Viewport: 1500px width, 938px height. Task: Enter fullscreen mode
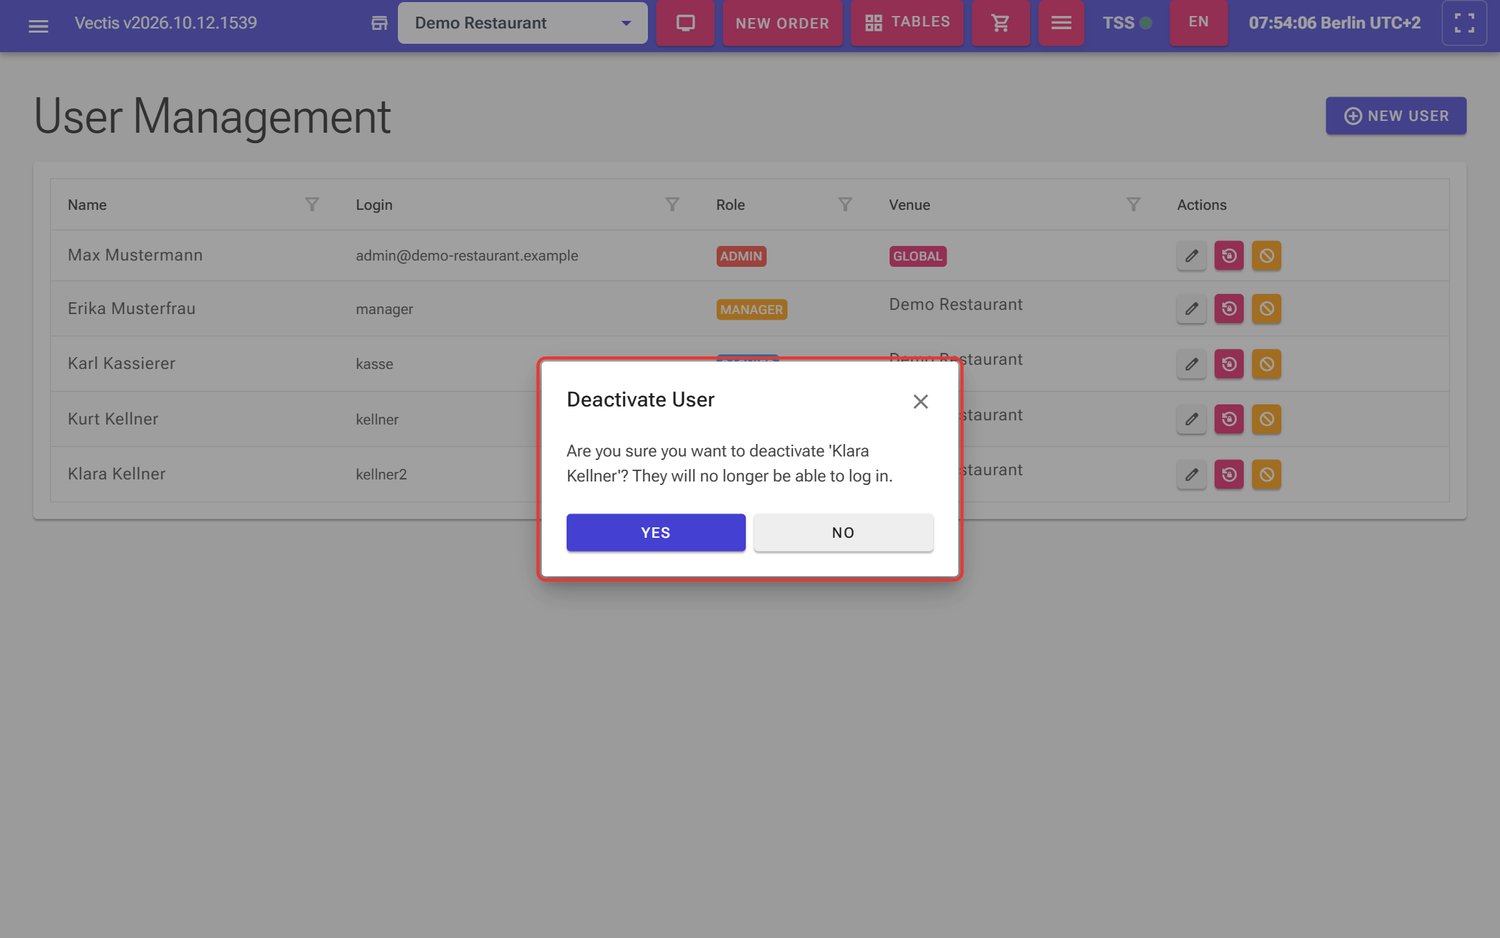1464,23
